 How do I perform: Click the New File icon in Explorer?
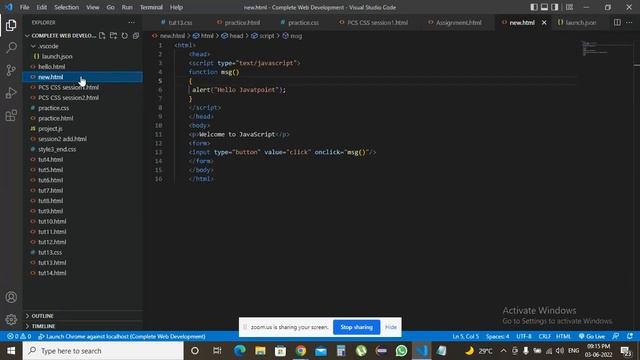point(102,36)
